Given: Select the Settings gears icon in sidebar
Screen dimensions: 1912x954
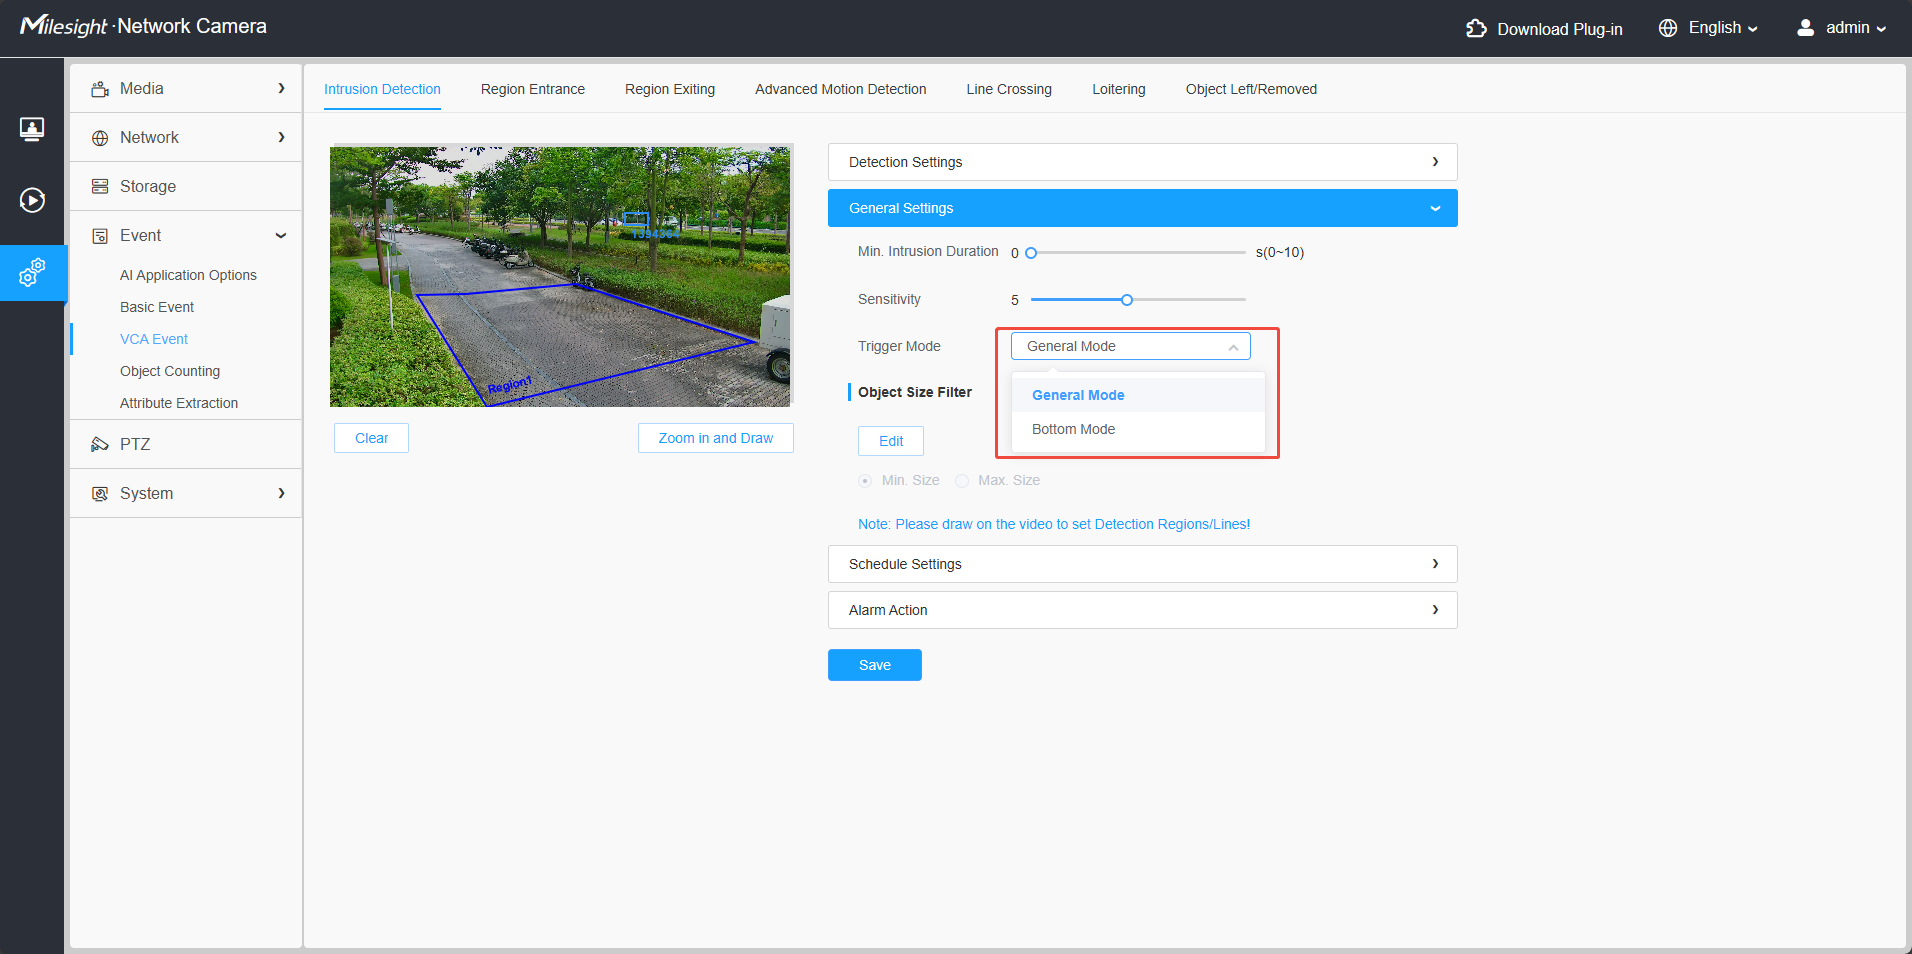Looking at the screenshot, I should 32,272.
